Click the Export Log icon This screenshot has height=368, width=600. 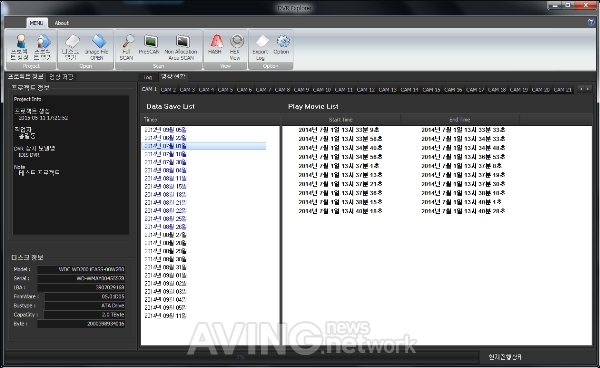tap(261, 47)
